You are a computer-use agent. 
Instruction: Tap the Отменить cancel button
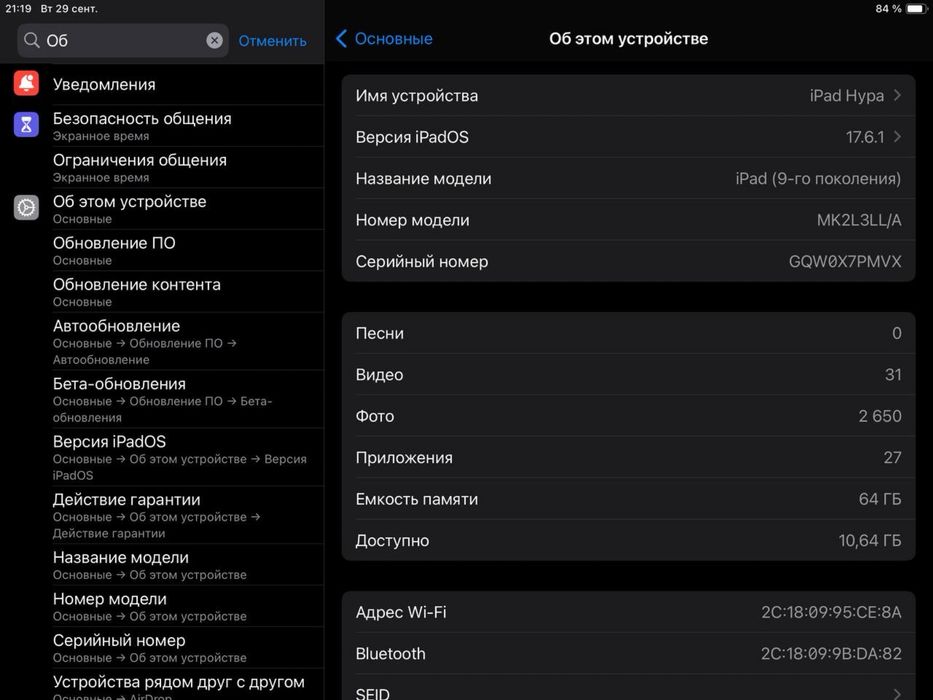click(x=273, y=40)
